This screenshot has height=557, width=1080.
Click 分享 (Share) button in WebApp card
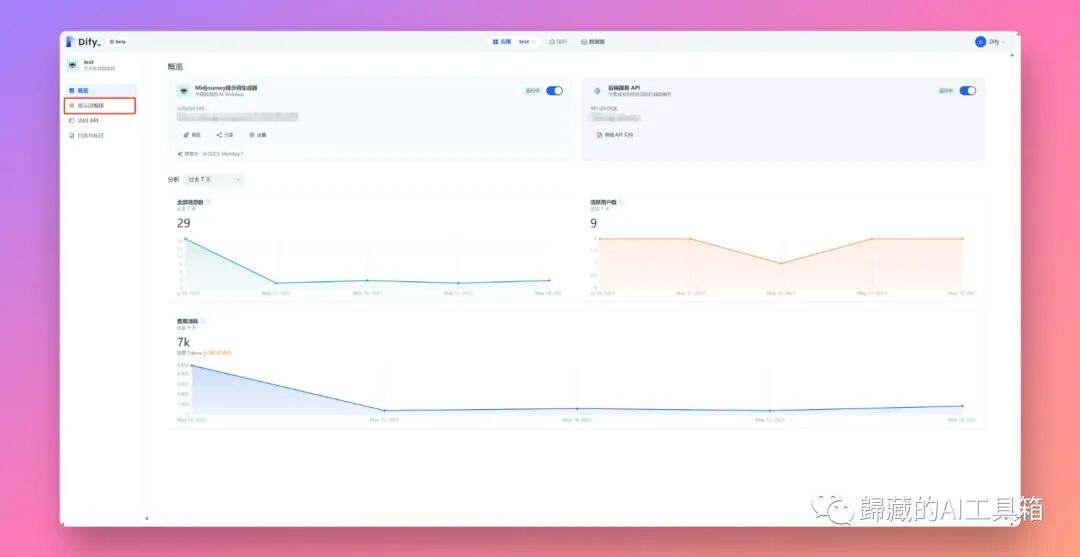[x=225, y=135]
